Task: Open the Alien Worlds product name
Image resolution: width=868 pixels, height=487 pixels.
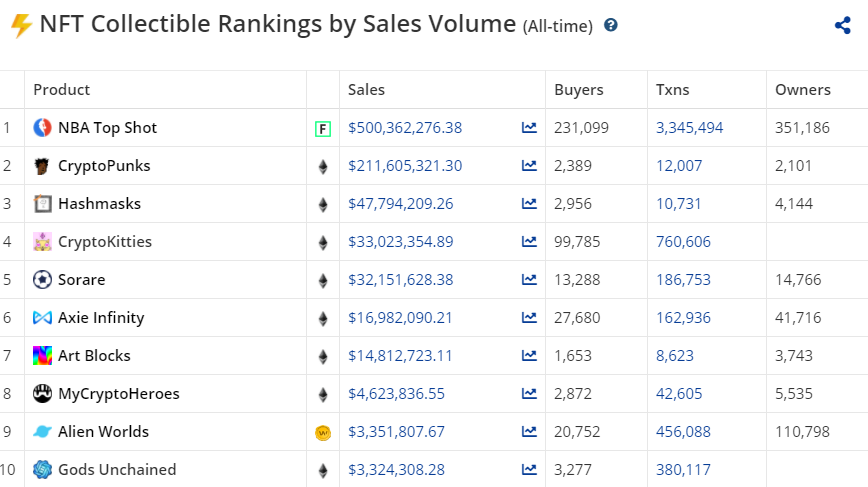Action: tap(104, 432)
